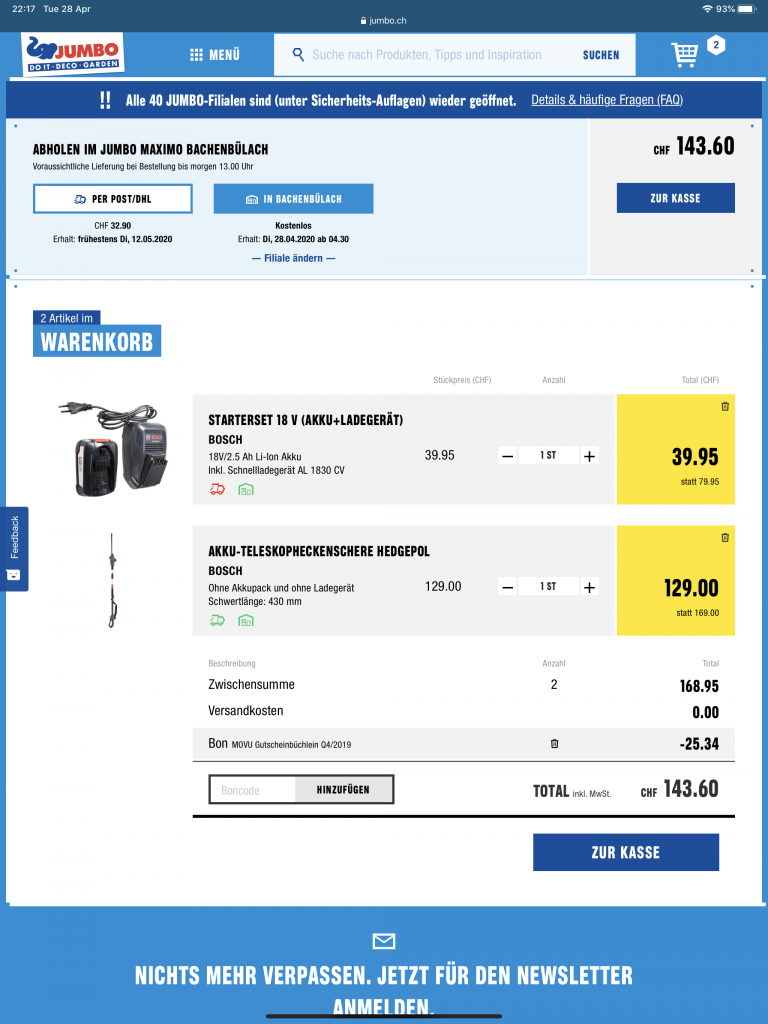The width and height of the screenshot is (768, 1024).
Task: Click HINZUFÜGEN to add bon code
Action: pos(344,790)
